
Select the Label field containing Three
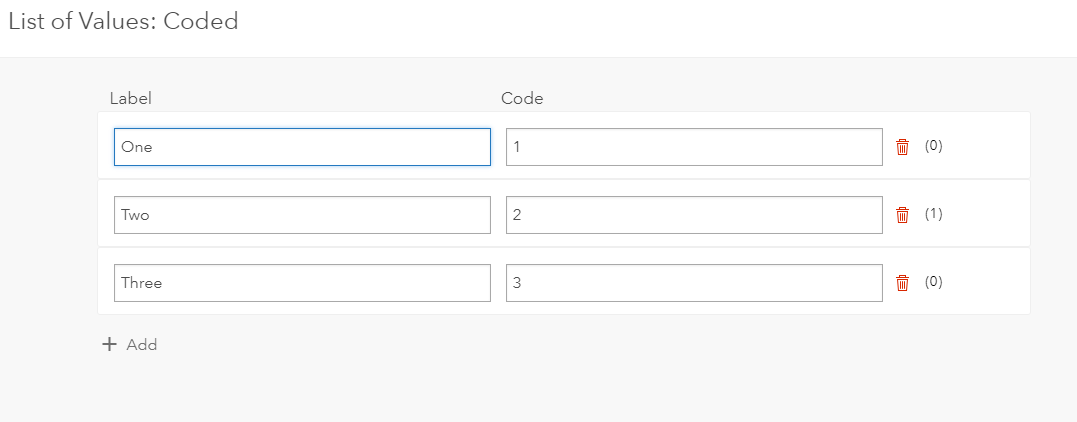pyautogui.click(x=302, y=283)
